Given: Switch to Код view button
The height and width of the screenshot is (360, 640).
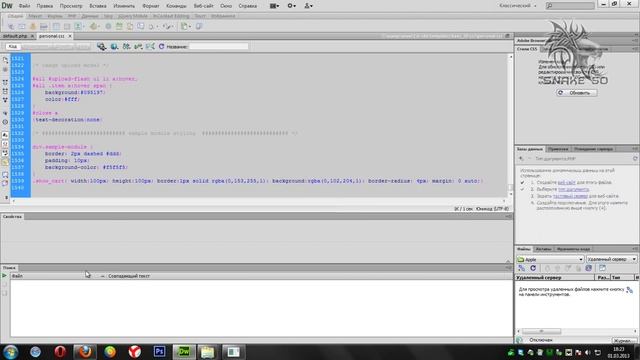Looking at the screenshot, I should [13, 47].
